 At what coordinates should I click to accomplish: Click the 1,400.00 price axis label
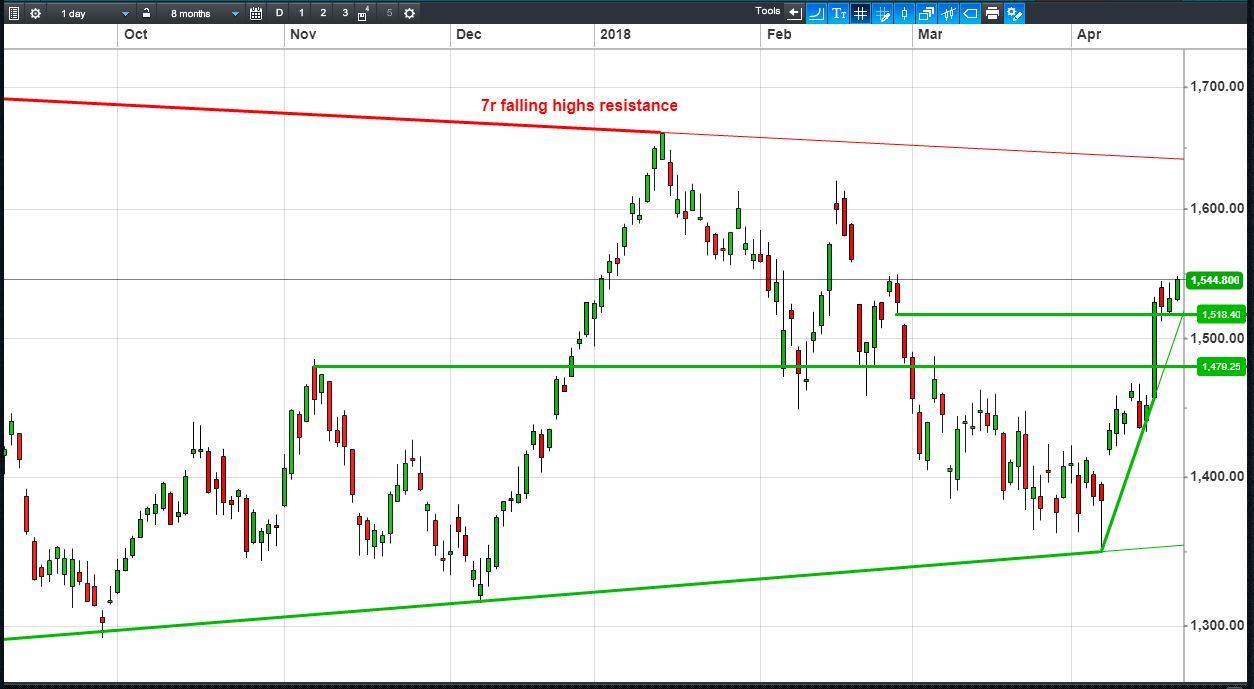(1217, 476)
